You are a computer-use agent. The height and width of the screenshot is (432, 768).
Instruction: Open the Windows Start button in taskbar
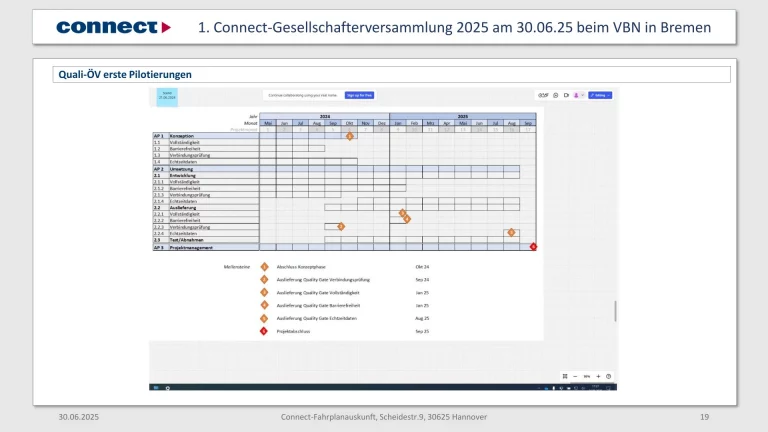(x=156, y=387)
